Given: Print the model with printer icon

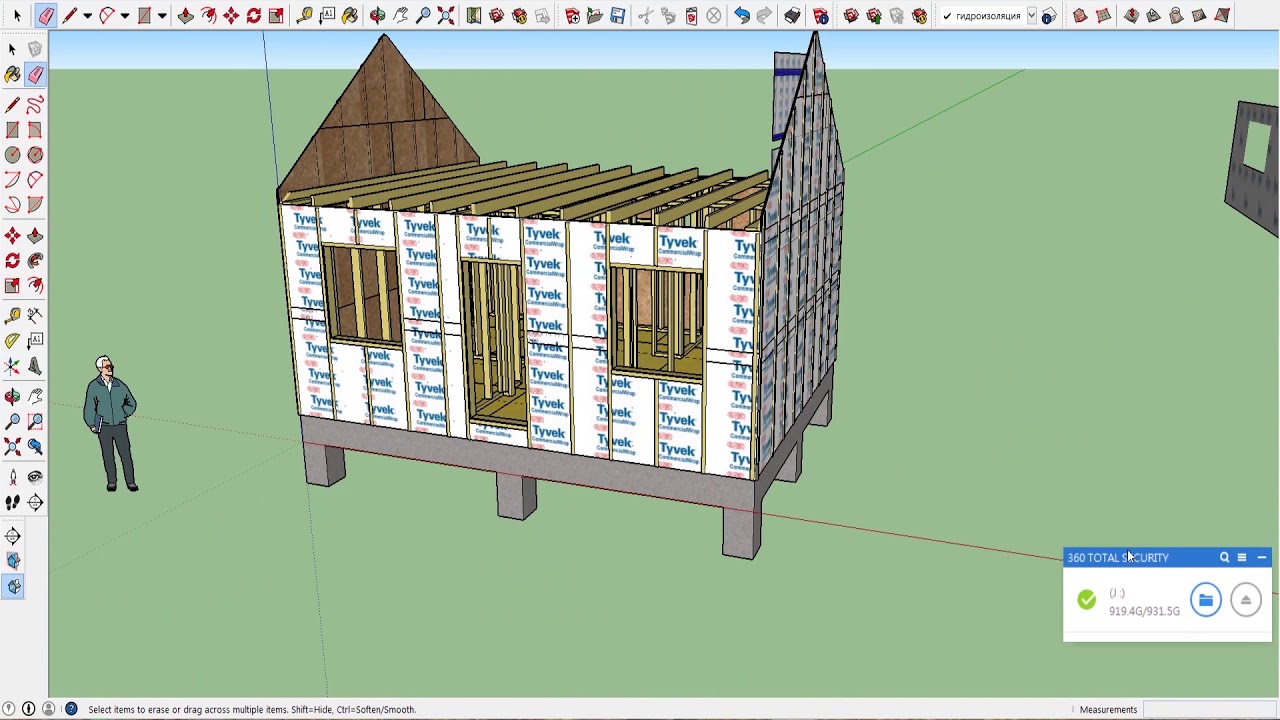Looking at the screenshot, I should pyautogui.click(x=792, y=15).
